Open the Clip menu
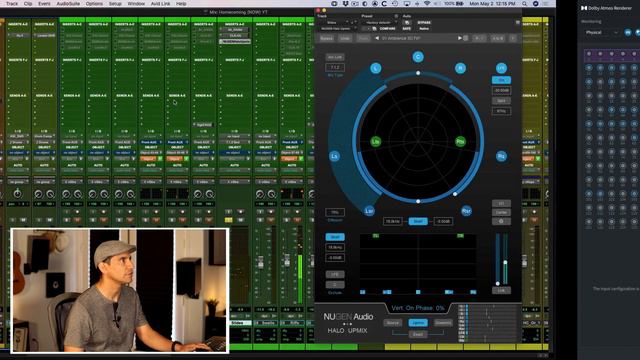Screen dimensions: 640x360 click(x=28, y=3)
